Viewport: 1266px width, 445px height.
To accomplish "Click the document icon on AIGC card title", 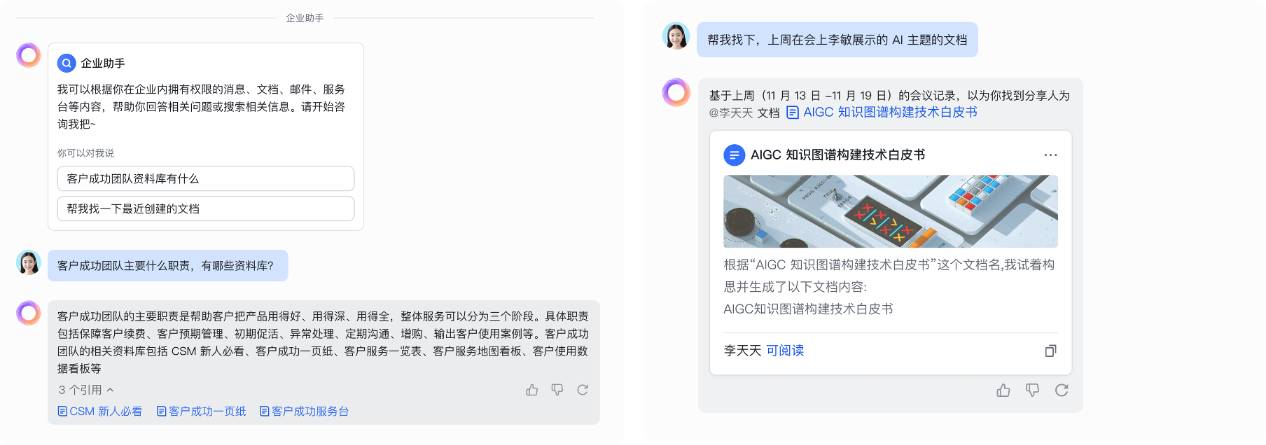I will tap(734, 155).
